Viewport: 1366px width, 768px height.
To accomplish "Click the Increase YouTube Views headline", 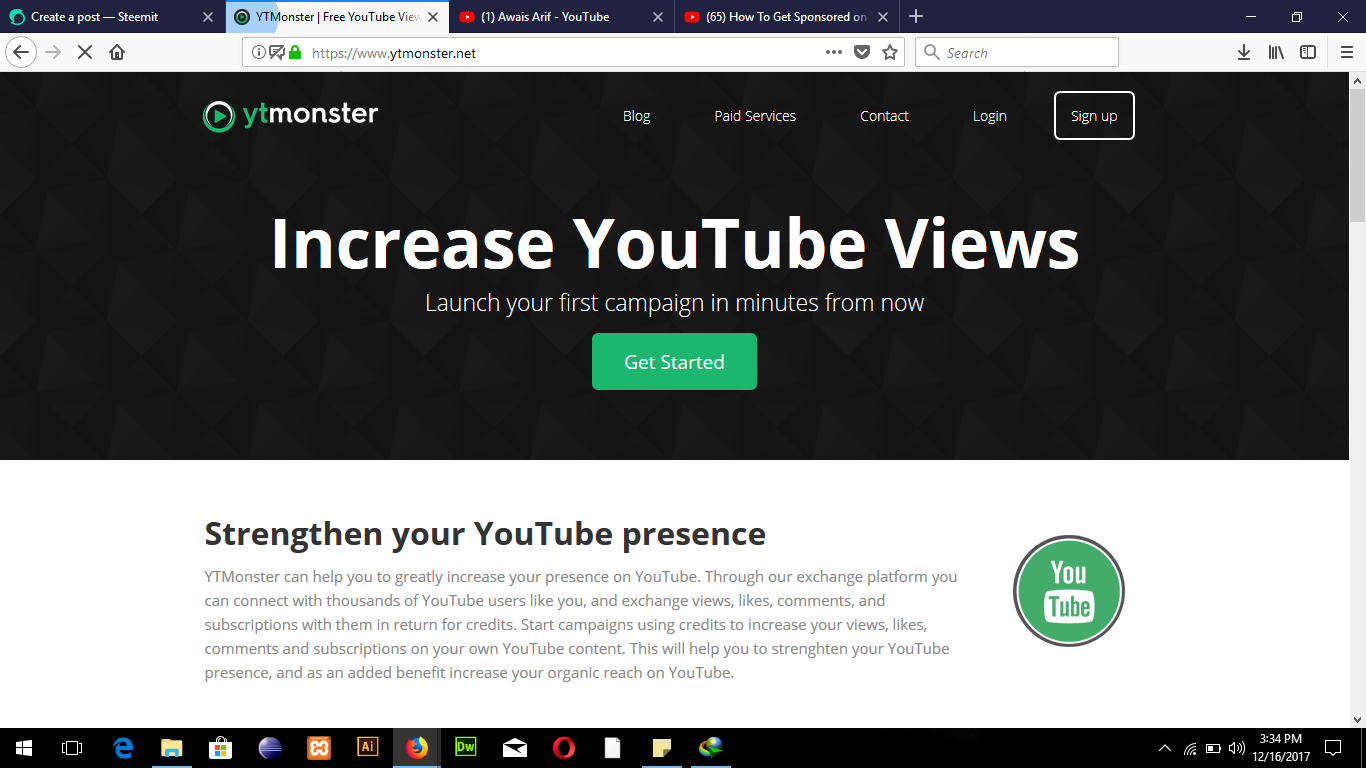I will point(674,245).
